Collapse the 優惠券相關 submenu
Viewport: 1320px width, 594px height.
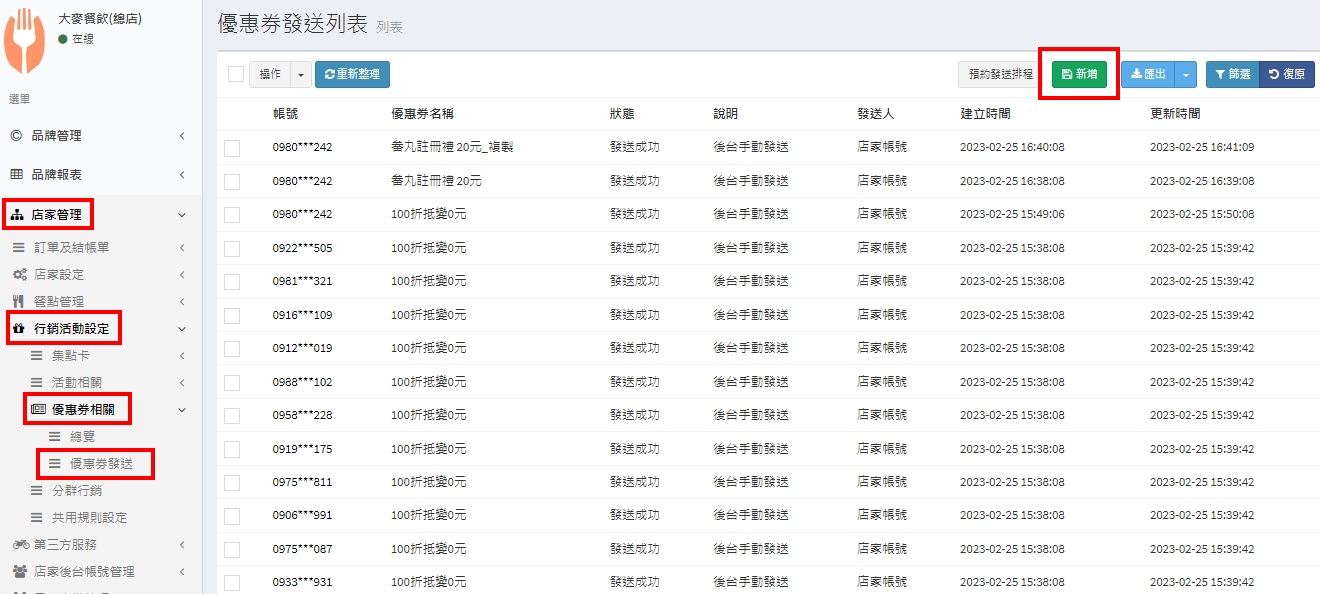point(181,409)
